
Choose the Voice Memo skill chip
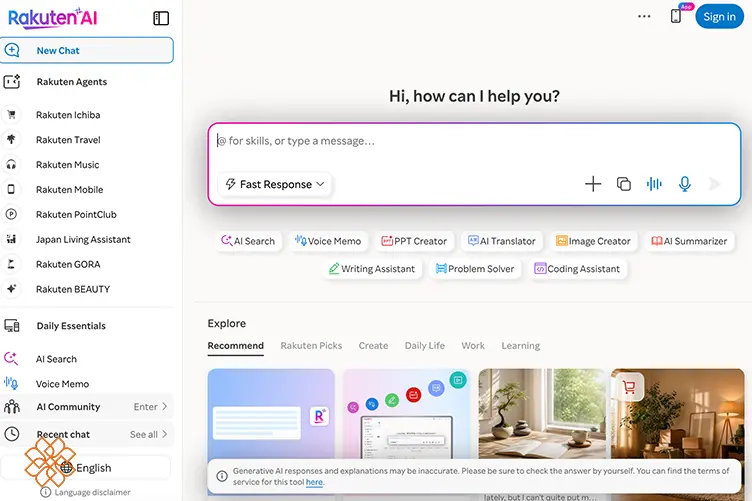coord(328,241)
